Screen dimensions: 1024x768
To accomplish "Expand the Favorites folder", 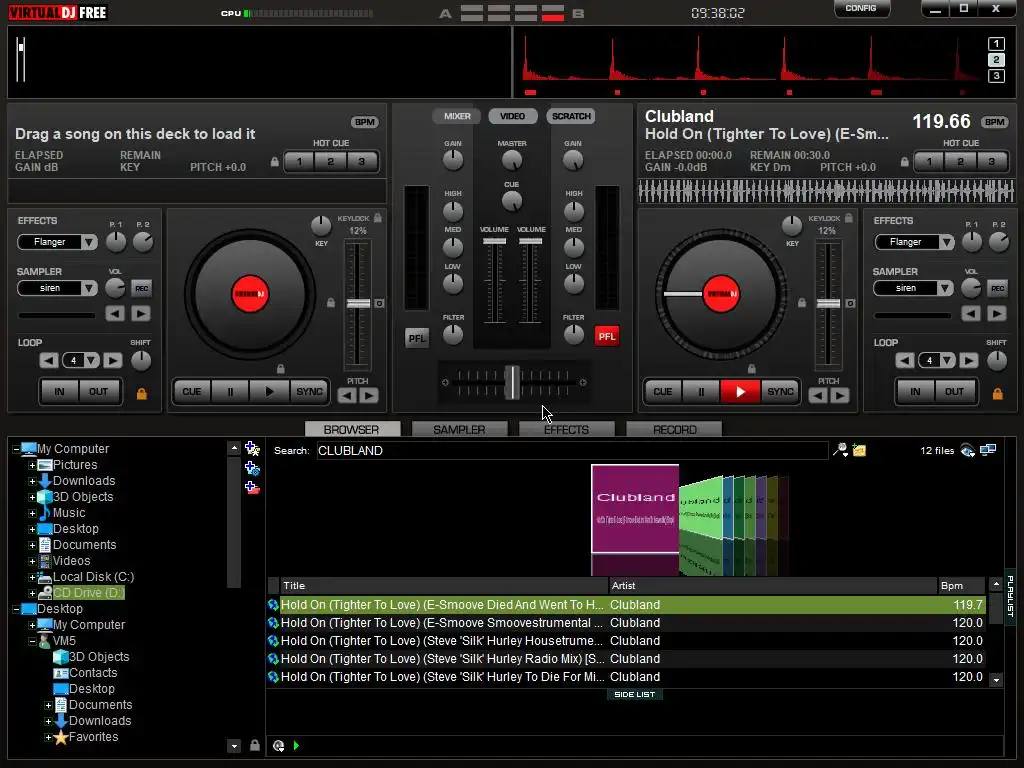I will 48,737.
